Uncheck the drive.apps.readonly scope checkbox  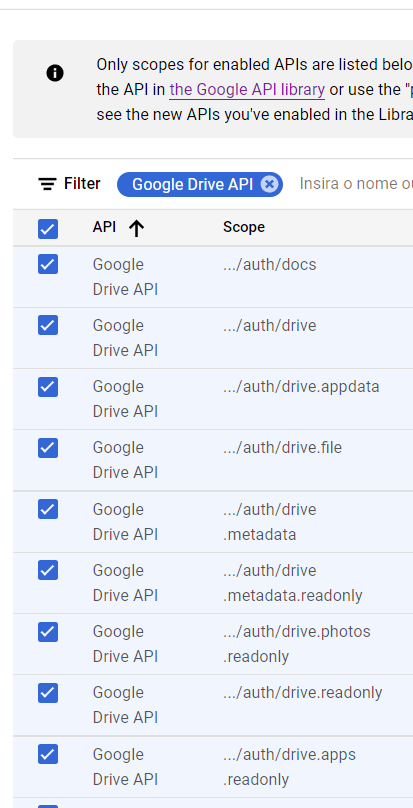pos(48,754)
